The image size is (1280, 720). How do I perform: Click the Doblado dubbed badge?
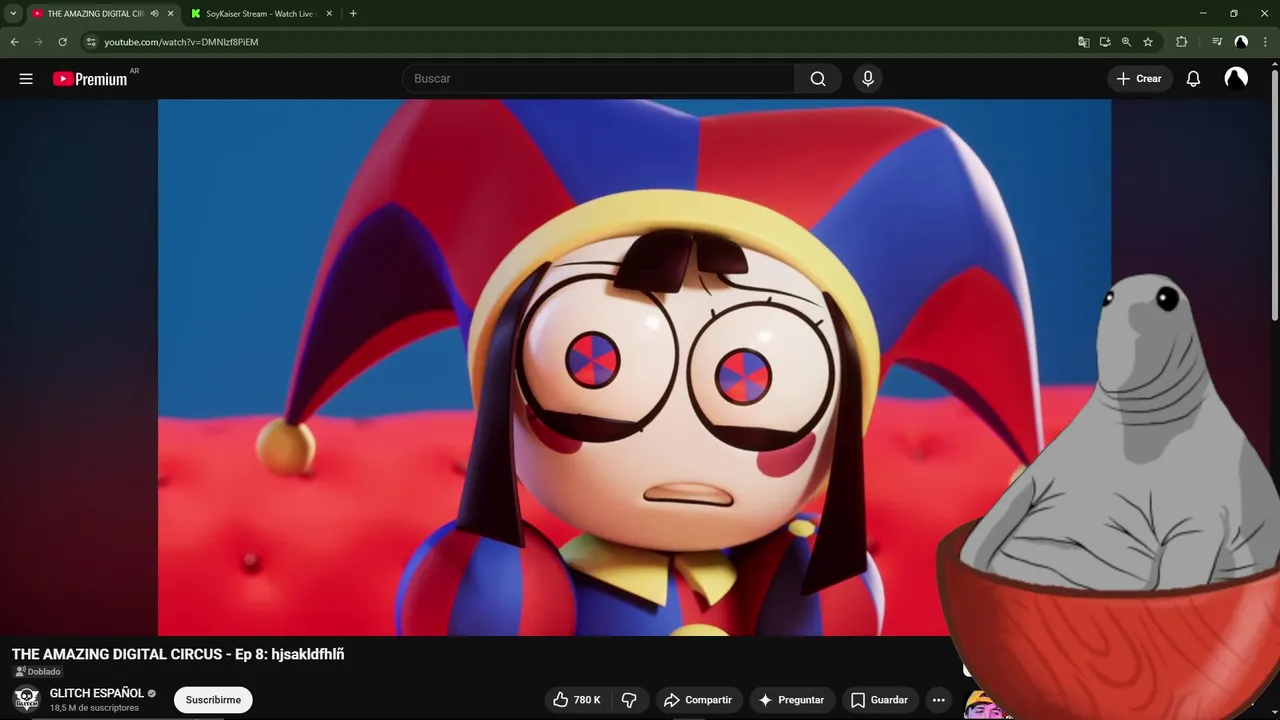pyautogui.click(x=38, y=672)
